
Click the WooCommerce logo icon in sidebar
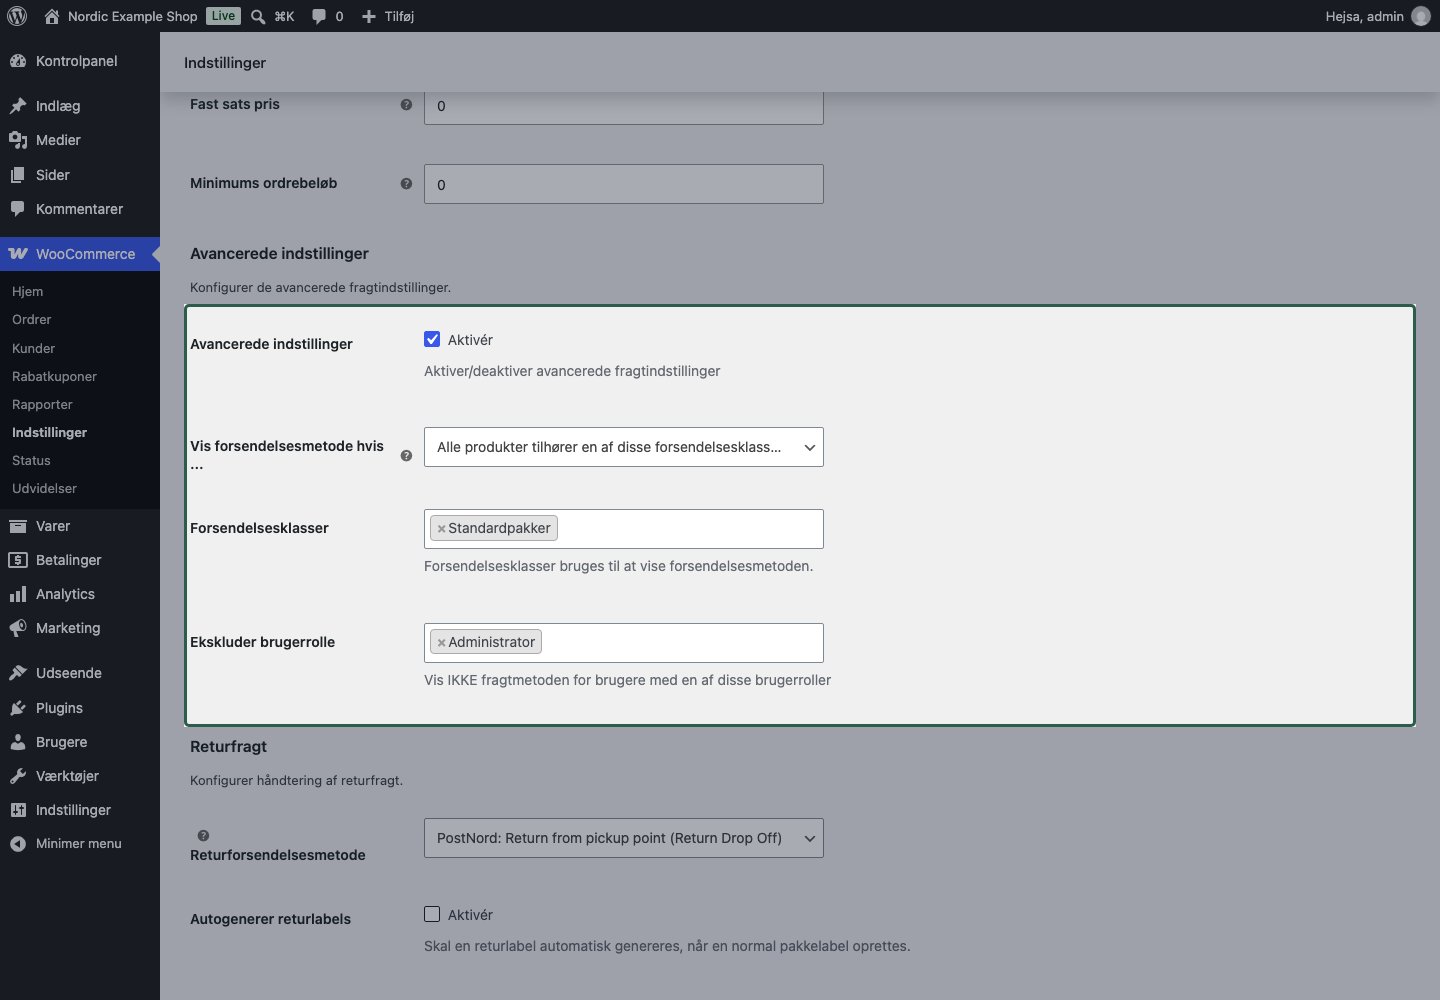click(18, 254)
